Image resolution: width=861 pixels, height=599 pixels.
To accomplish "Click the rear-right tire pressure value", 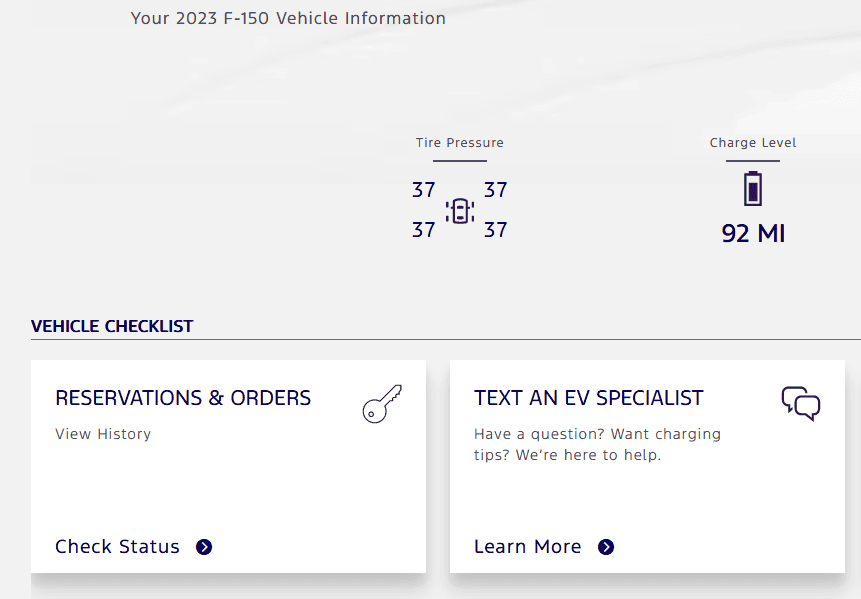I will (x=496, y=230).
